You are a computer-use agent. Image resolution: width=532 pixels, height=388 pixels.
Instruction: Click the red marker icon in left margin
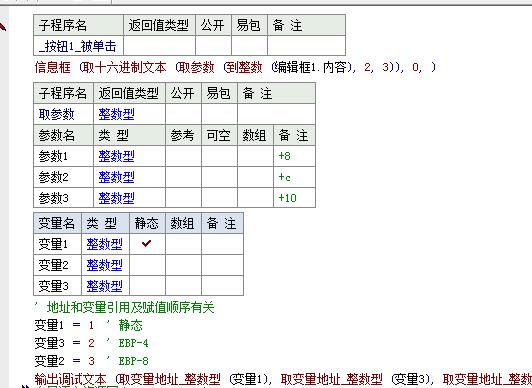pyautogui.click(x=3, y=27)
